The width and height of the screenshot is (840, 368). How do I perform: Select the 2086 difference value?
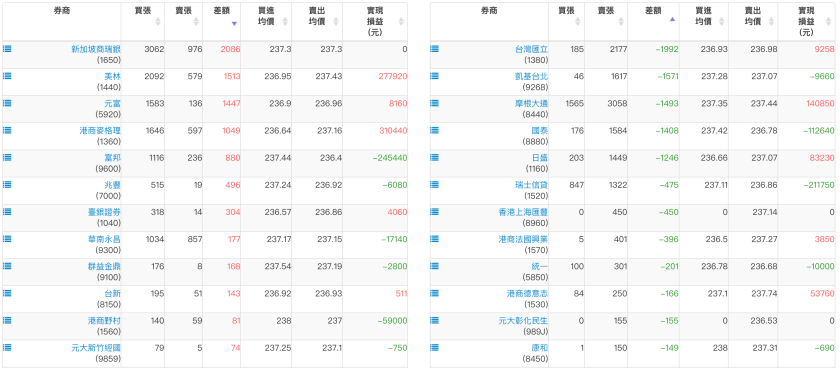230,49
